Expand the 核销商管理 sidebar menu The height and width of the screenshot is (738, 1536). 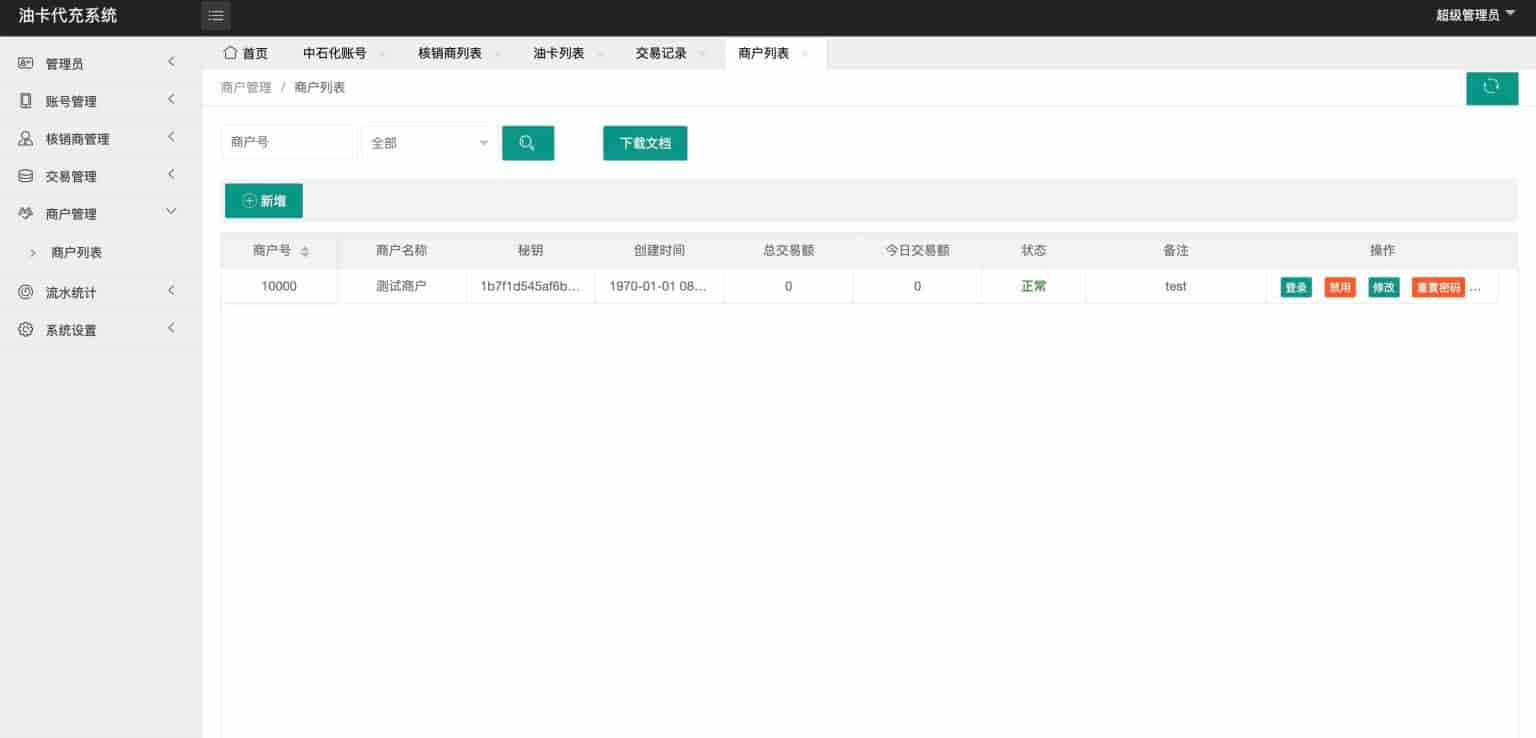100,139
